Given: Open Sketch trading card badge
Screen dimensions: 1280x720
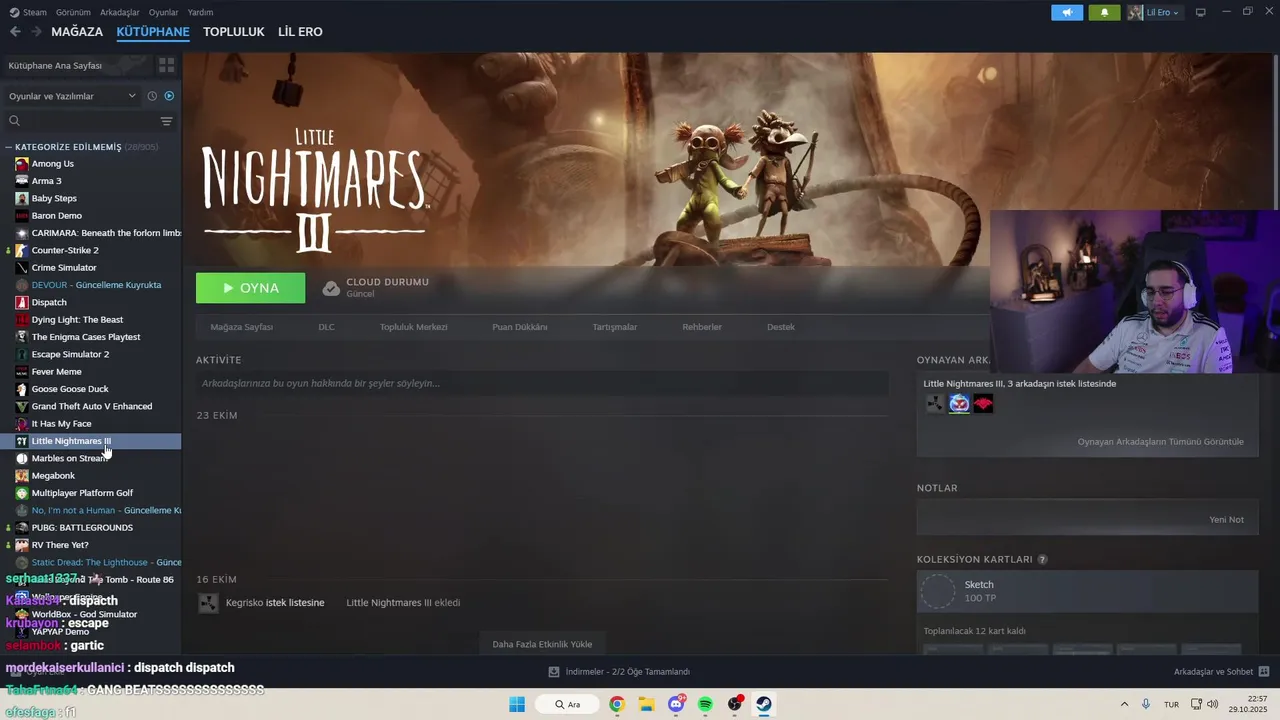Looking at the screenshot, I should (1087, 591).
